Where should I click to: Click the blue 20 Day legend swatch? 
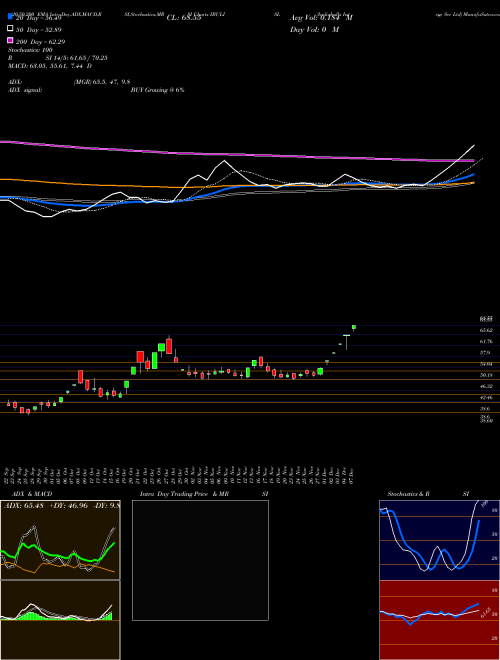tap(10, 16)
